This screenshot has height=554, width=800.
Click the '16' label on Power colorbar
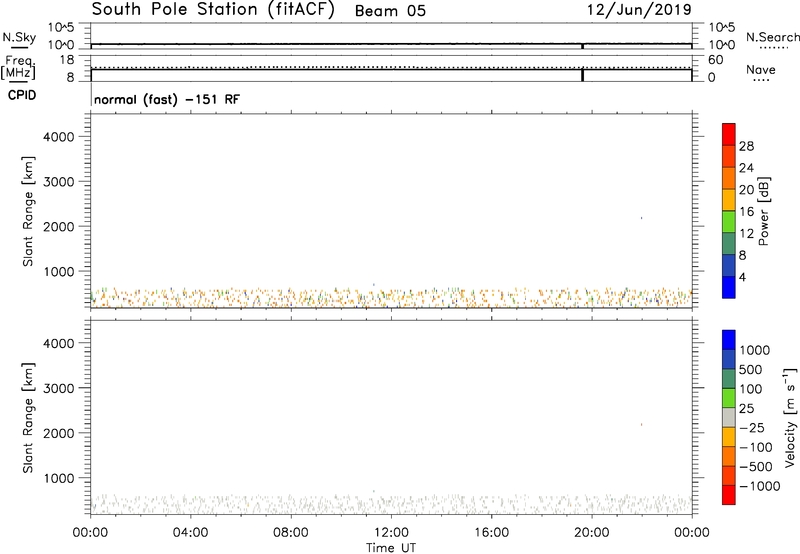(x=746, y=212)
